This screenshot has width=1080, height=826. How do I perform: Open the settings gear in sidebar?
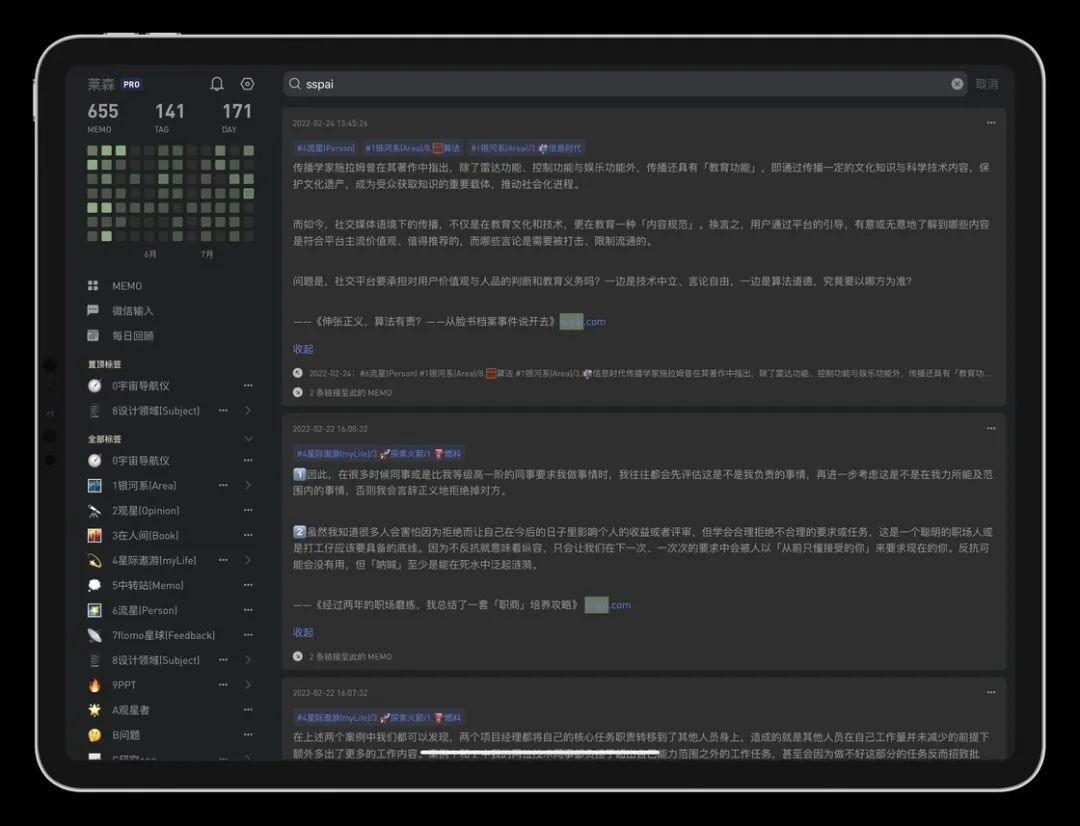pyautogui.click(x=247, y=84)
